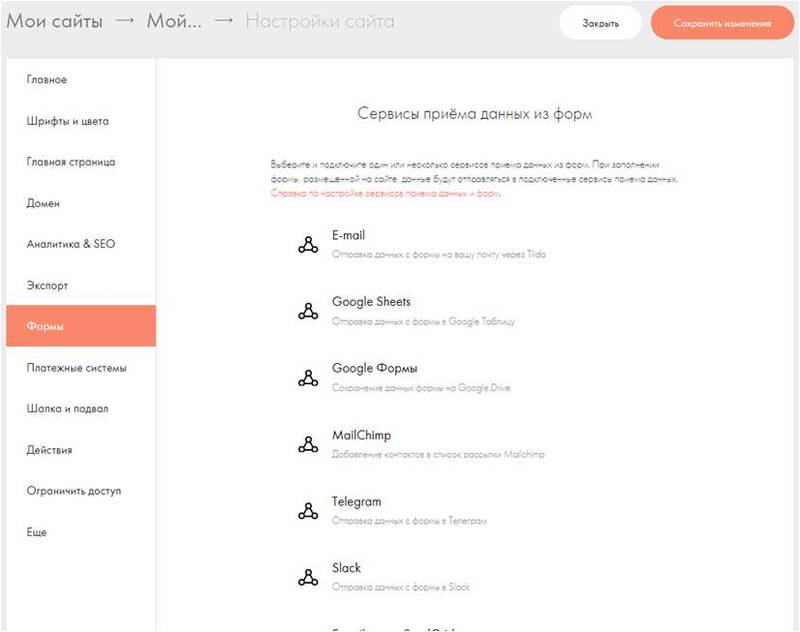
Task: Navigate to Мои сайты breadcrumb
Action: point(55,21)
